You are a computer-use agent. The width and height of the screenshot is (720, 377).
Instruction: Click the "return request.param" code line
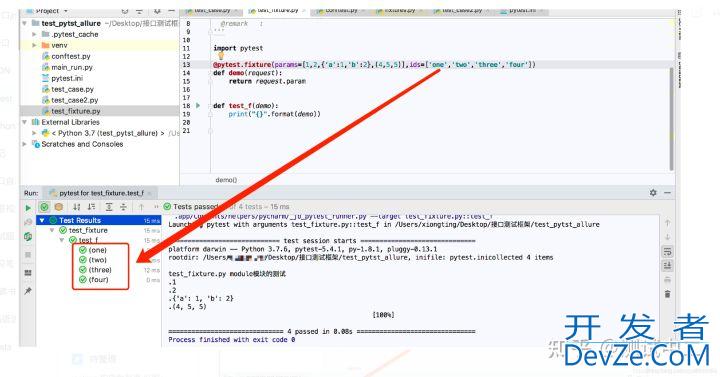(x=267, y=81)
